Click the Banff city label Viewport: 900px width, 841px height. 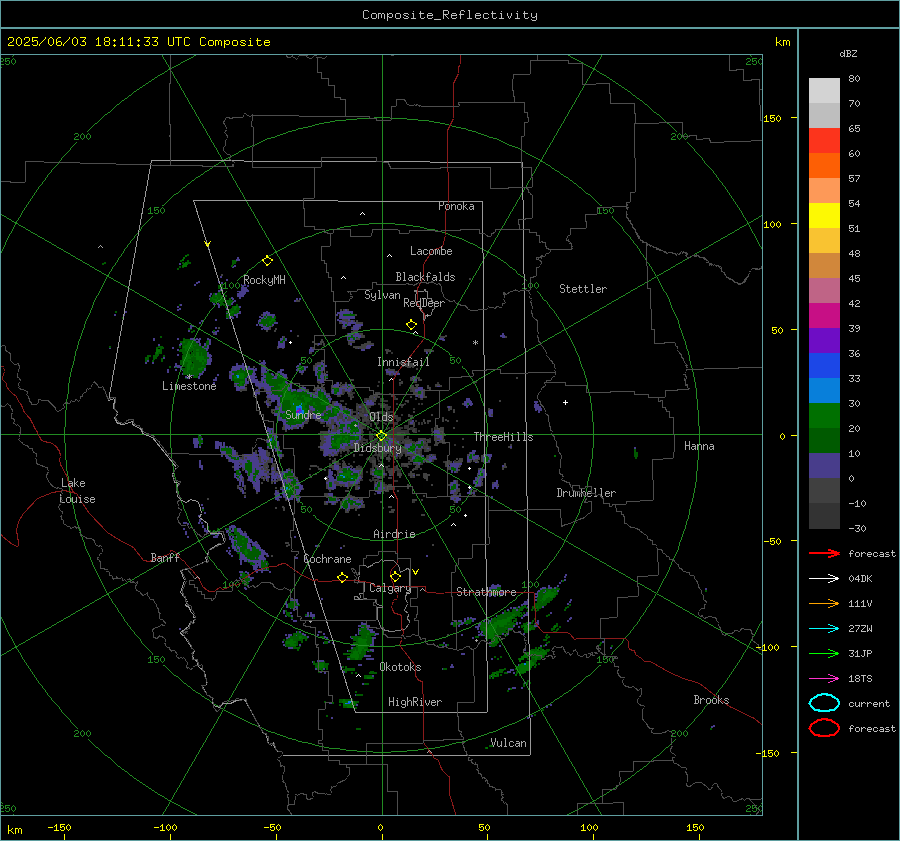click(x=165, y=557)
